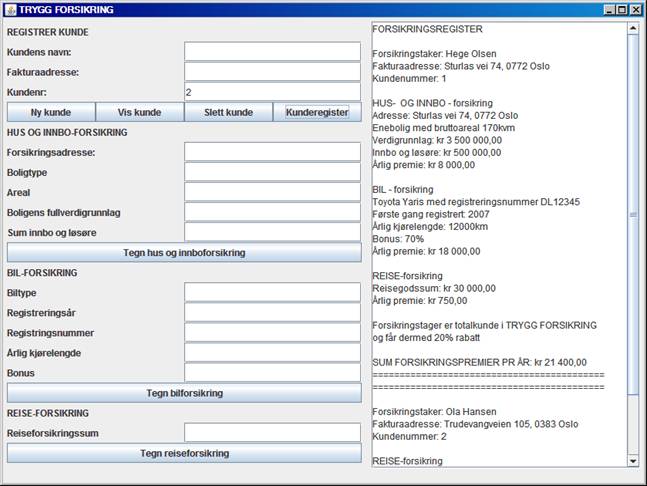Viewport: 647px width, 486px height.
Task: Click the Tegn reiseforsikring button
Action: click(184, 453)
